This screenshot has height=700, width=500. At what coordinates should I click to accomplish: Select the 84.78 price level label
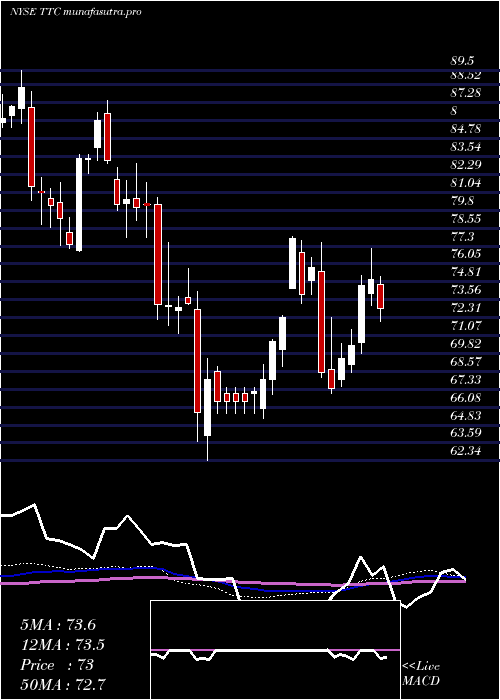coord(466,129)
